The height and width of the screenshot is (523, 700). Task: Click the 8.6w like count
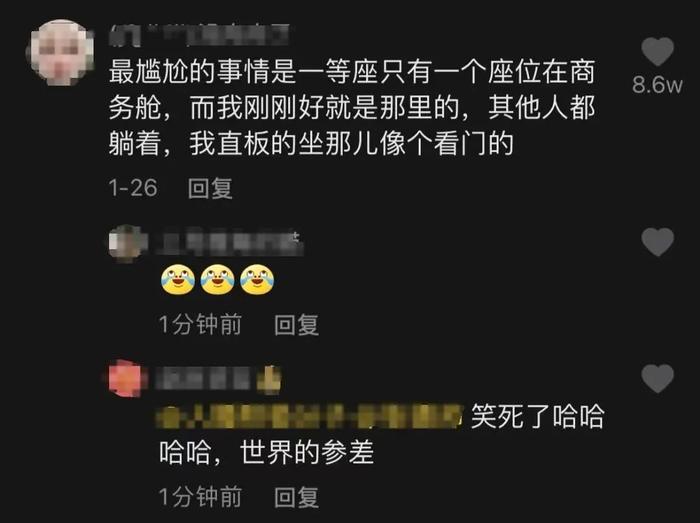[658, 84]
